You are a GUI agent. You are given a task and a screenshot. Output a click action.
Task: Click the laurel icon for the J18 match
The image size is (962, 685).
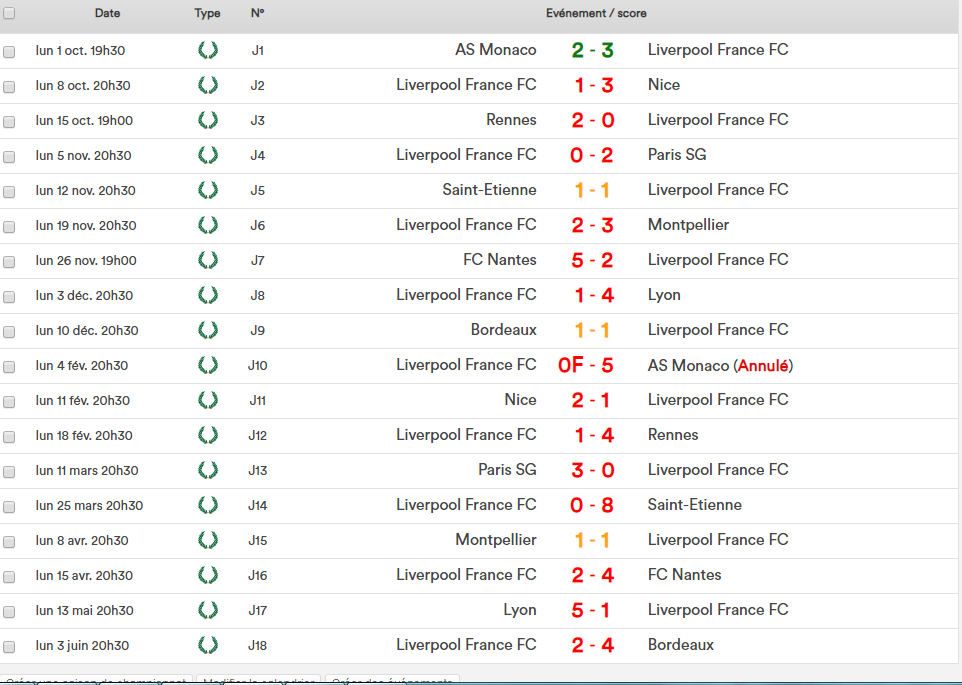pos(208,645)
